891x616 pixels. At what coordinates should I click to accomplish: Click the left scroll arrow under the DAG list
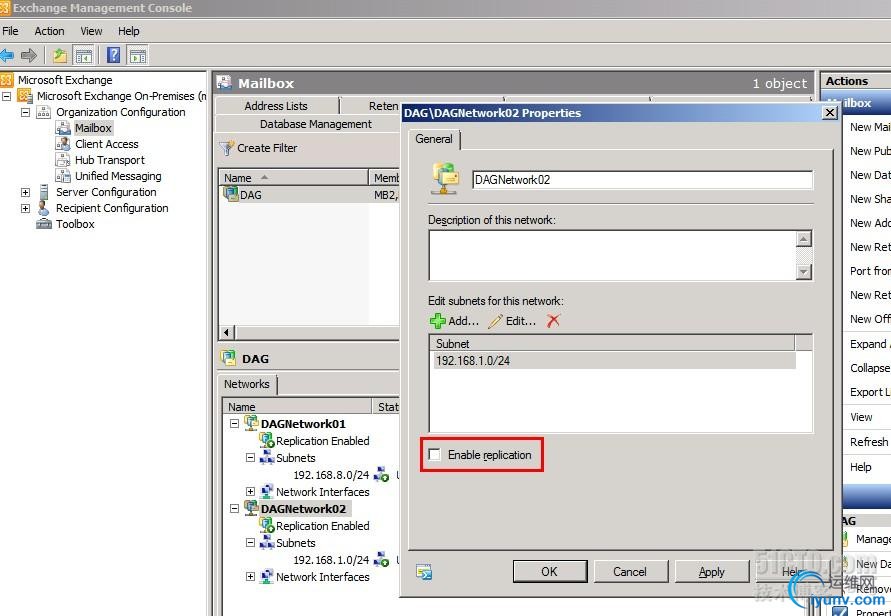[x=227, y=332]
